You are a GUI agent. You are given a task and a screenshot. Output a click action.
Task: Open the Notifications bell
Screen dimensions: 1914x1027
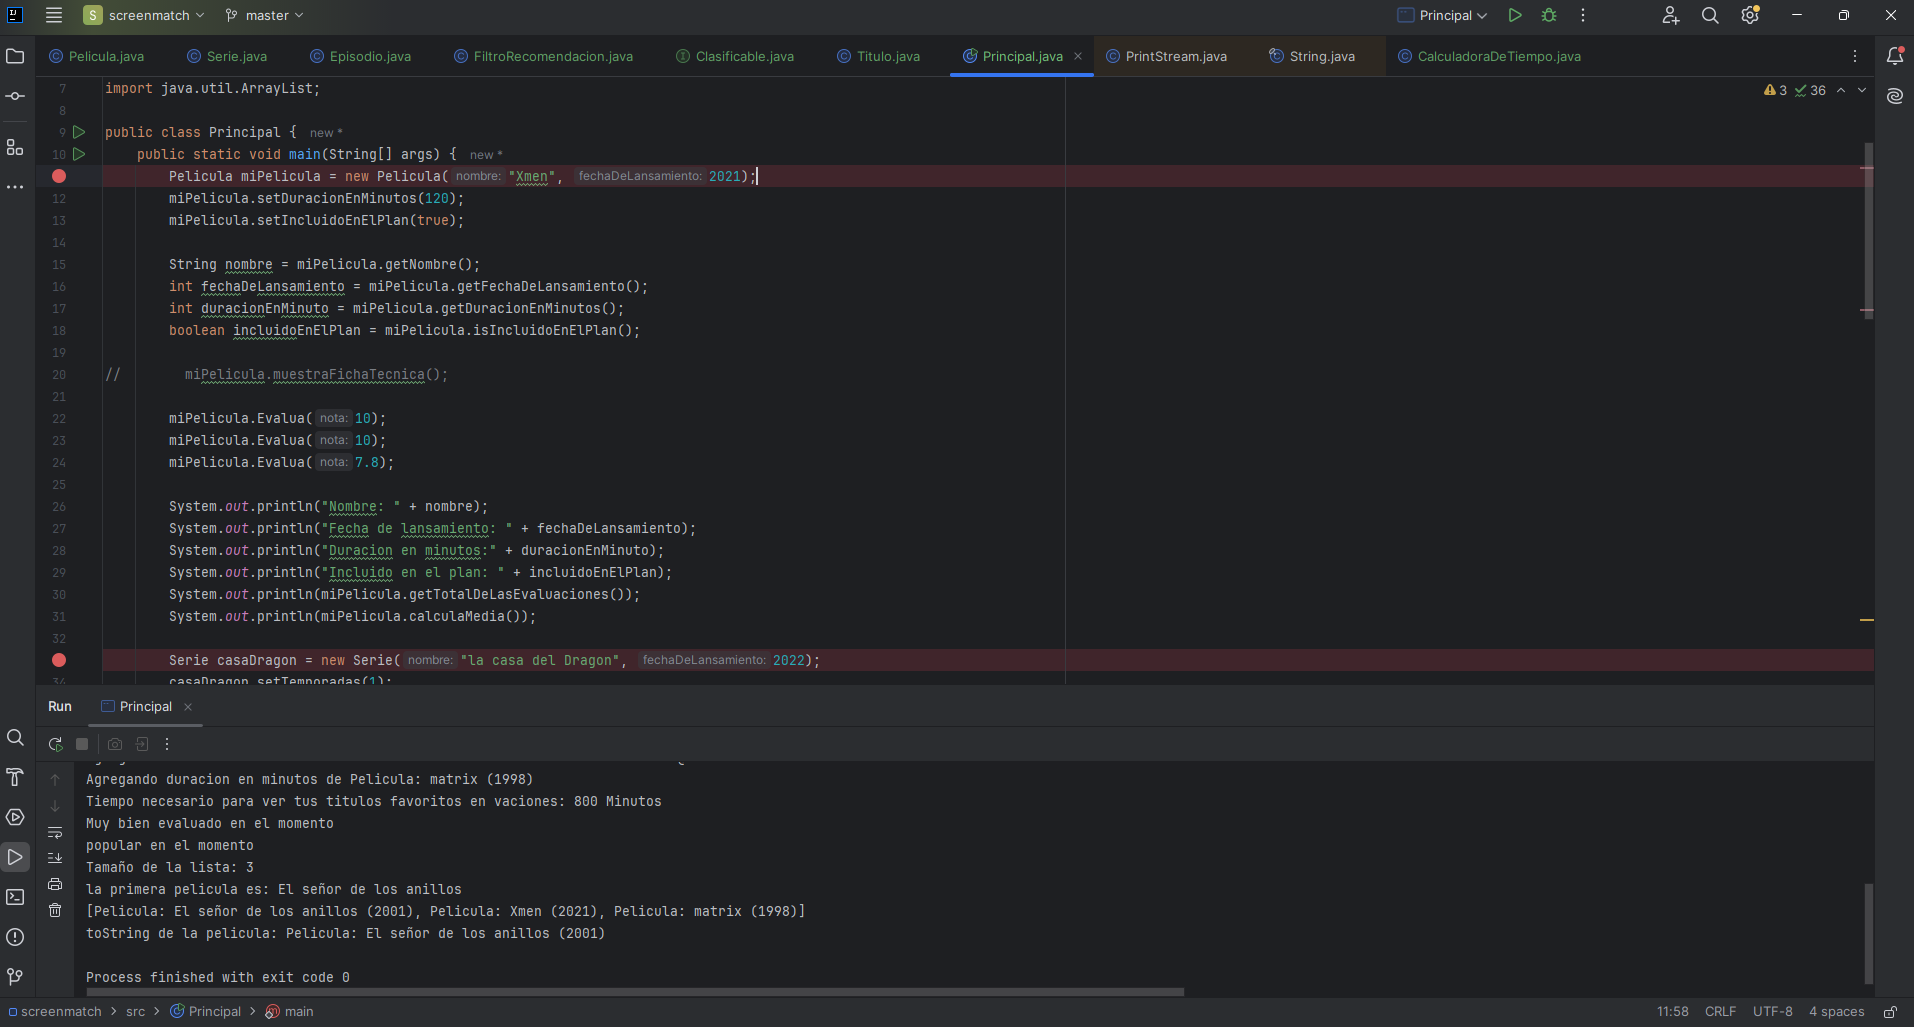pos(1895,56)
